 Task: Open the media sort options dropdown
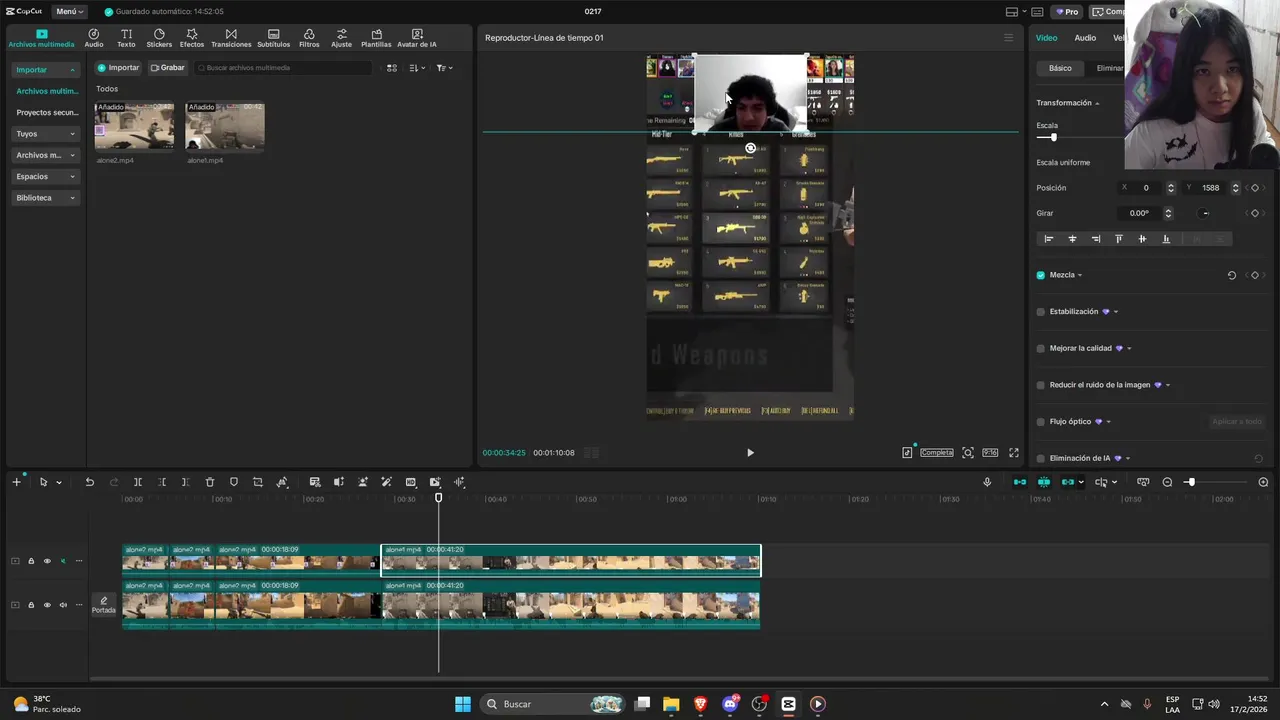click(x=418, y=68)
